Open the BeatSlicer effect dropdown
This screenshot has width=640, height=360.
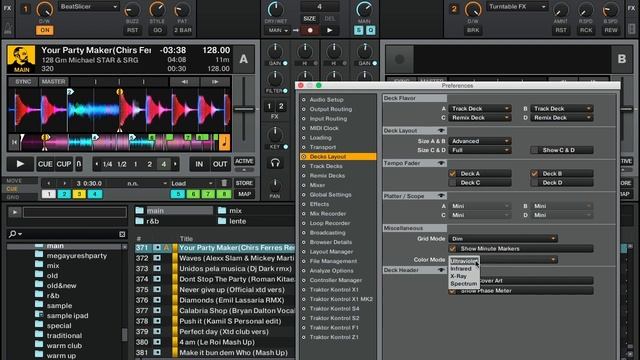(x=88, y=7)
